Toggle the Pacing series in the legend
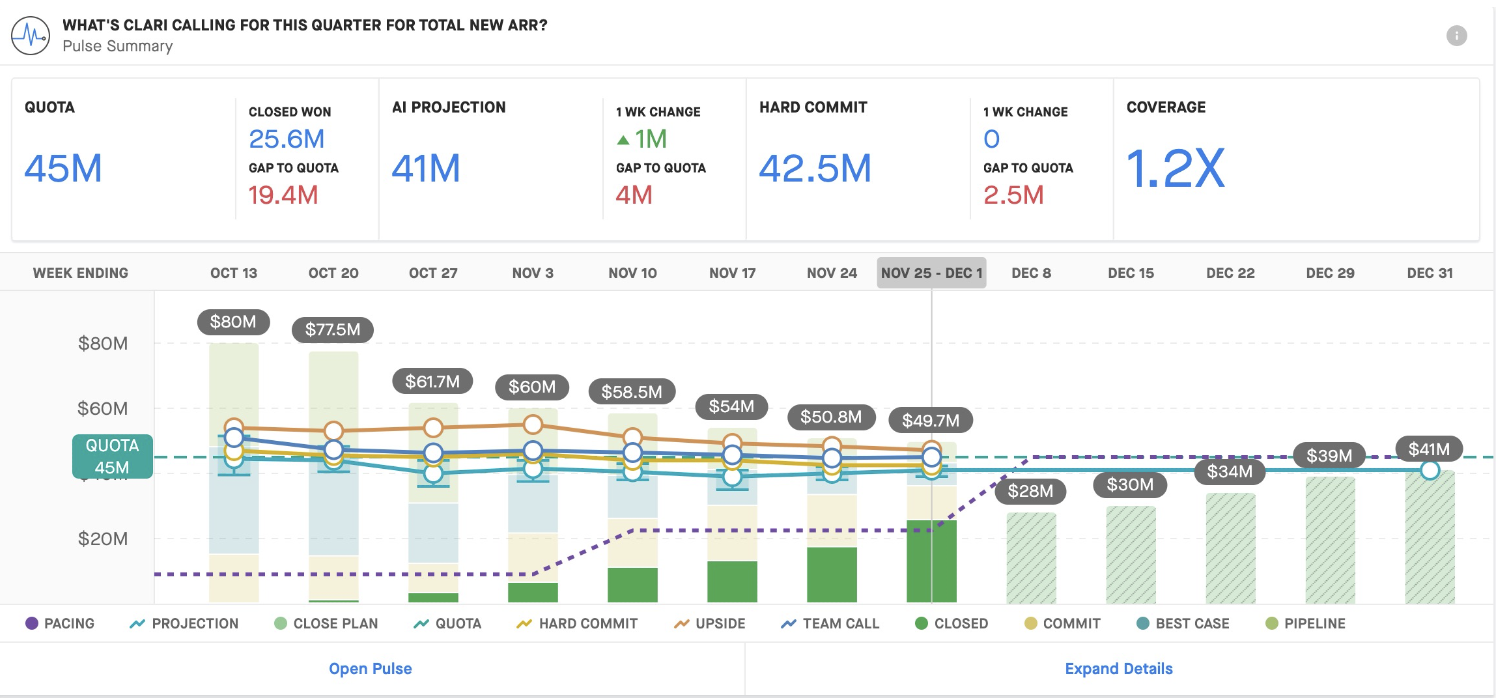 pyautogui.click(x=59, y=623)
